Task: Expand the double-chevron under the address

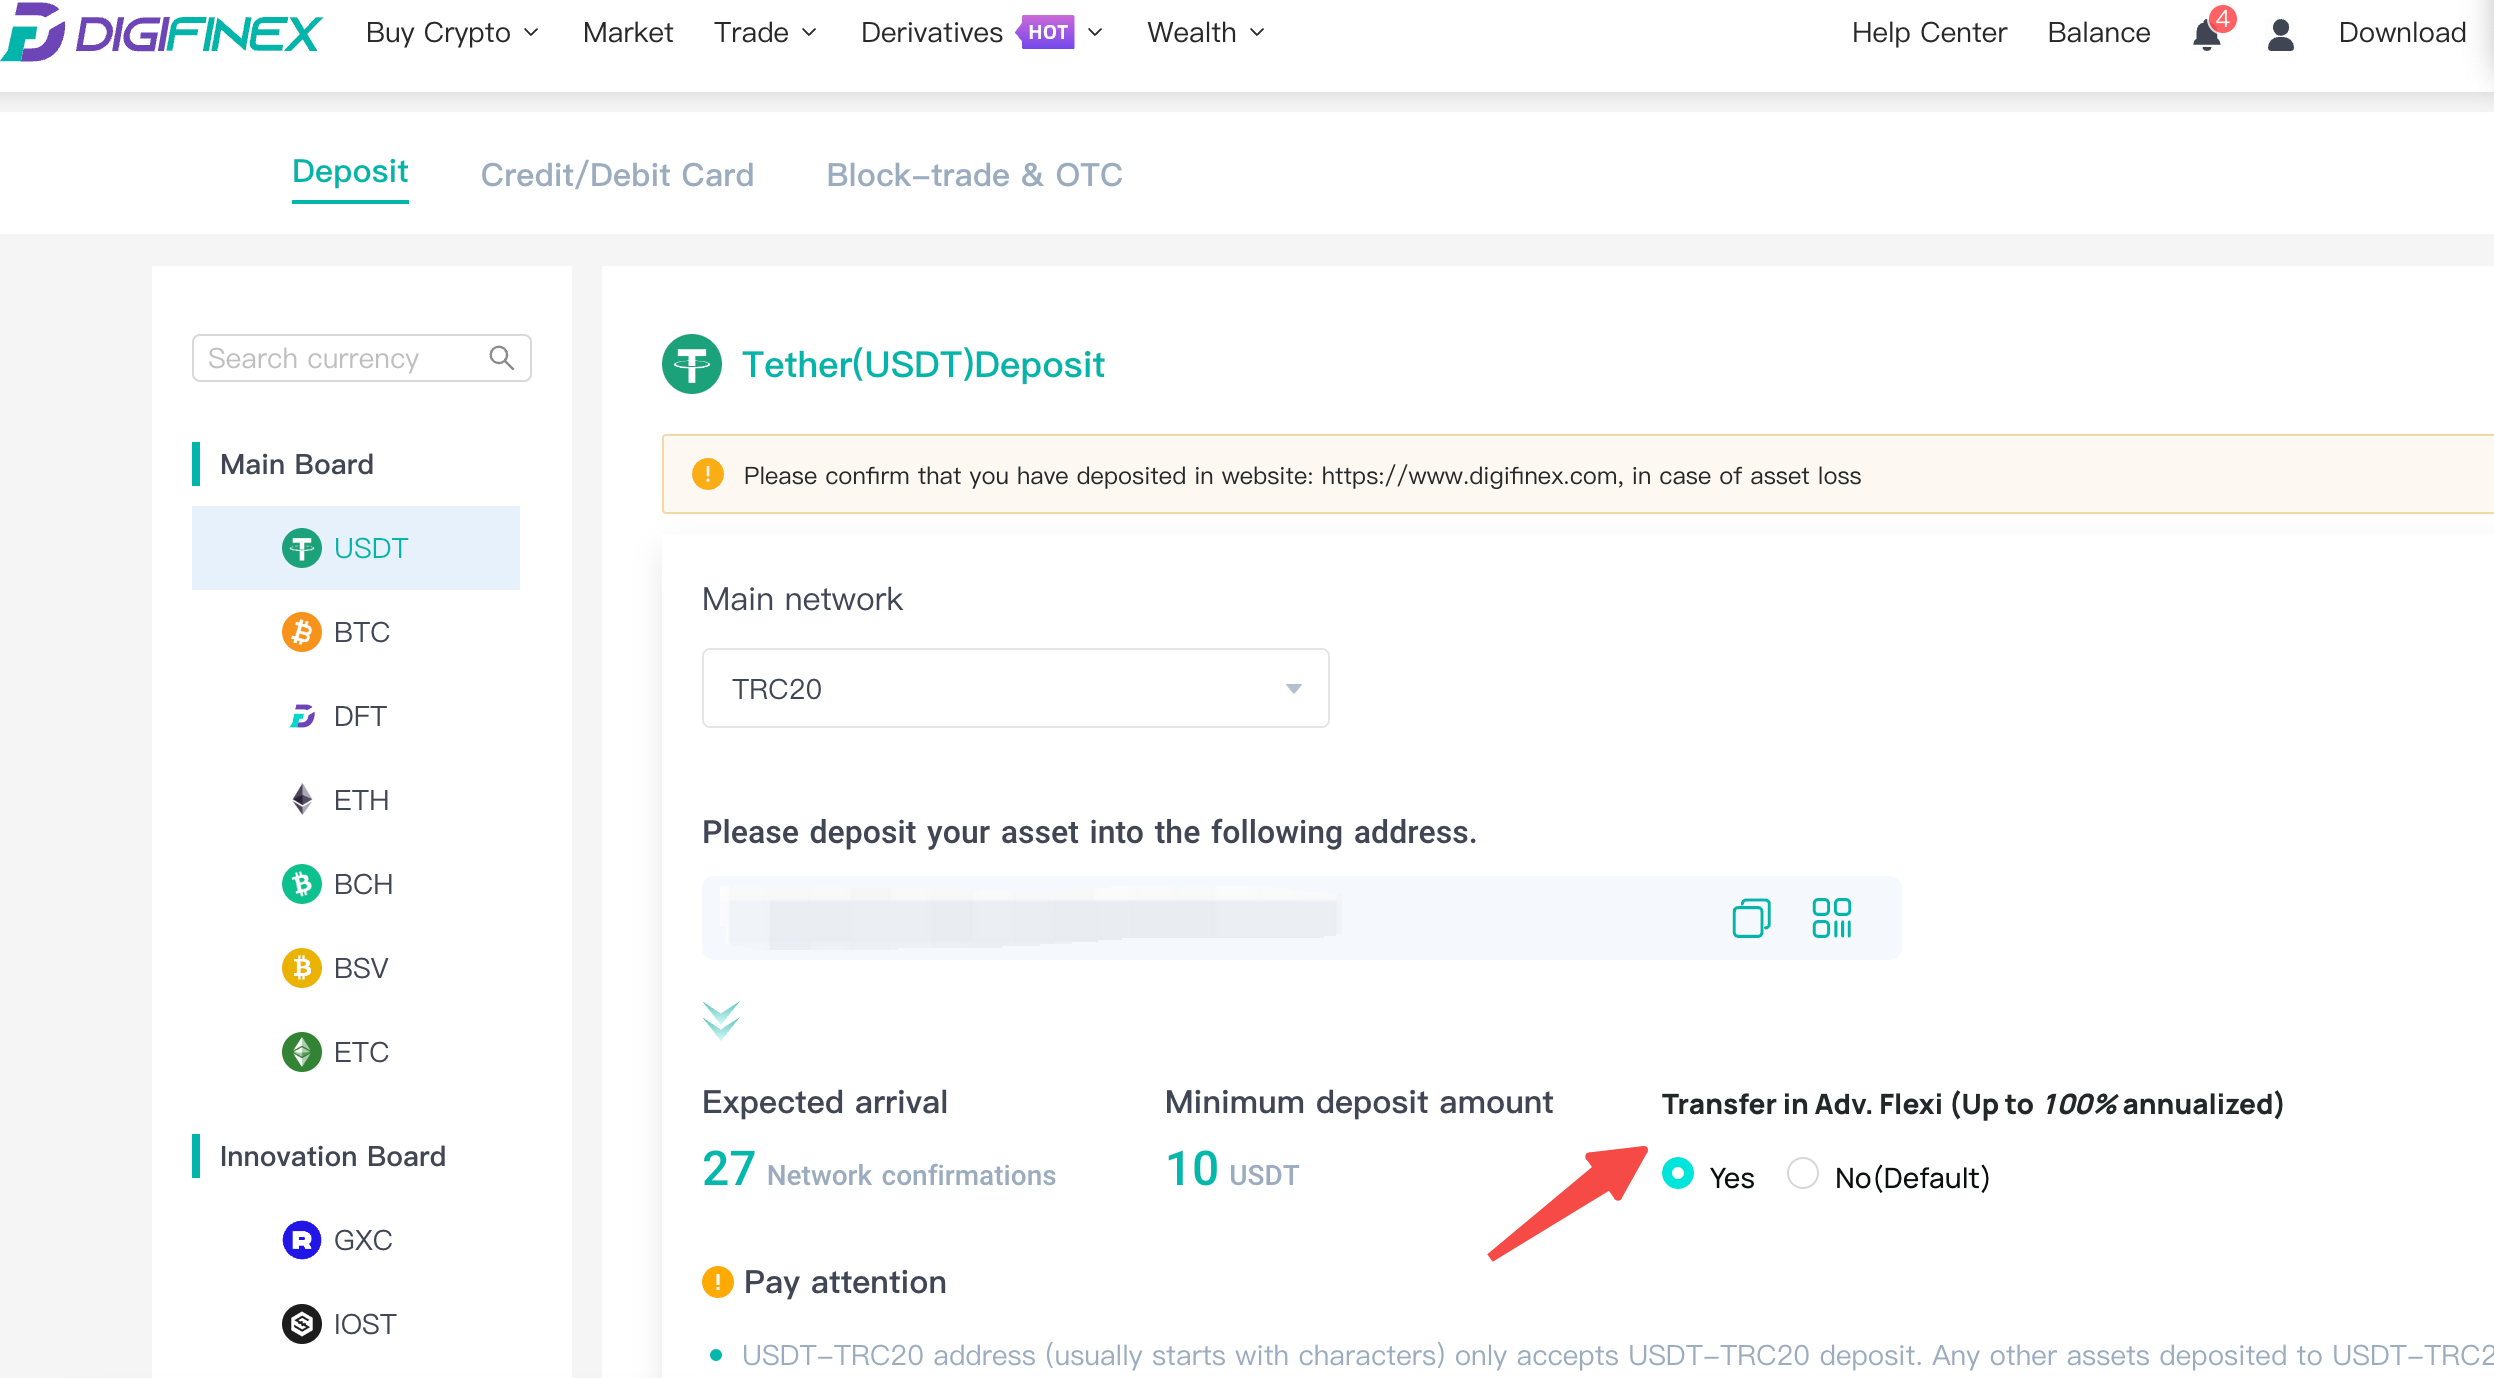Action: point(720,1020)
